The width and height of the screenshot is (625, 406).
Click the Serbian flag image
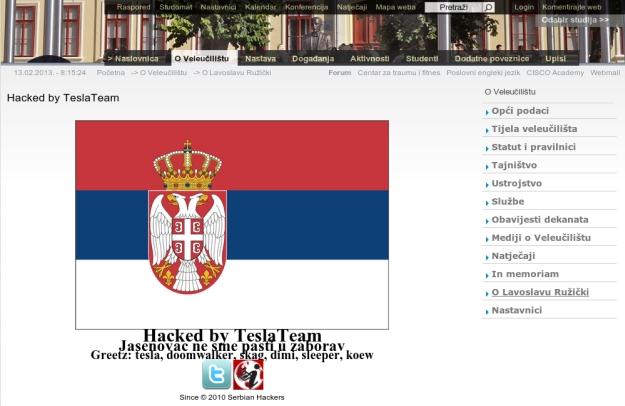click(x=232, y=225)
